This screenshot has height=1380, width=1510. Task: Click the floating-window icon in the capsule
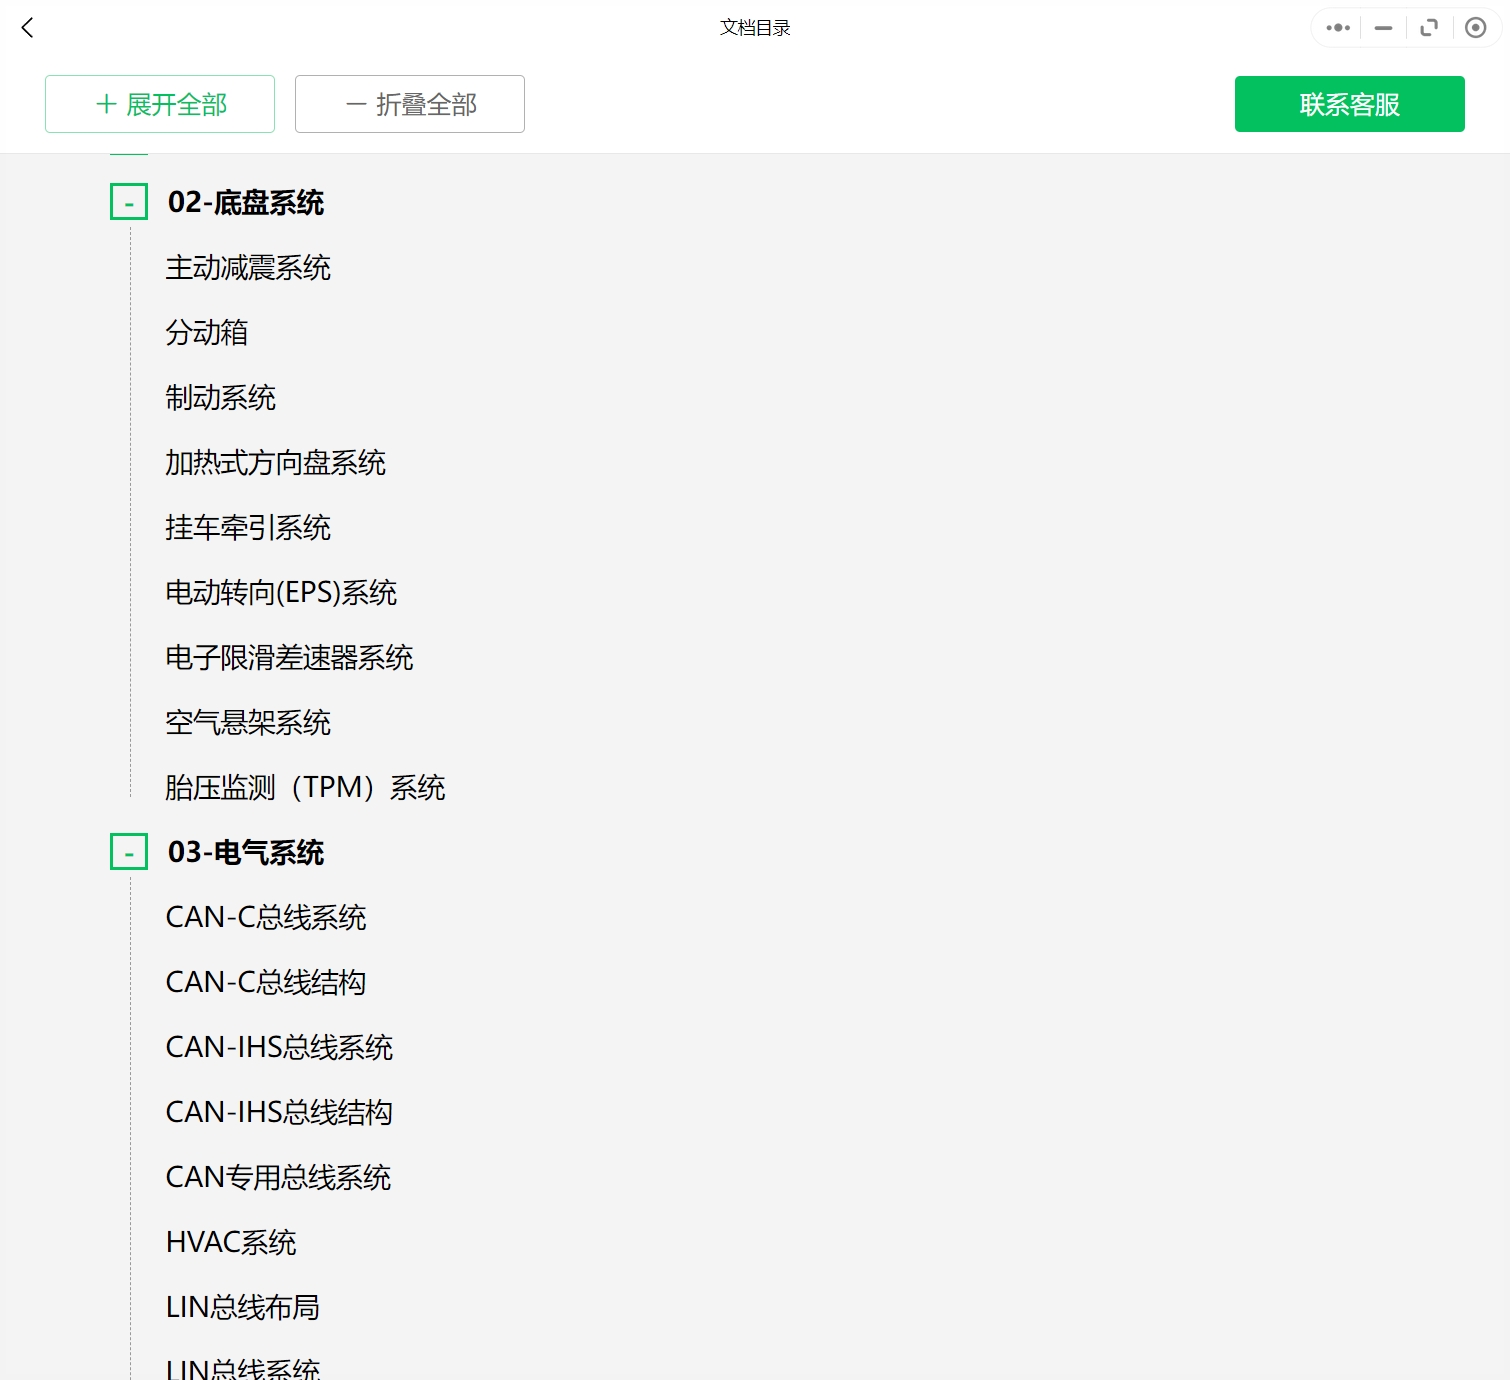point(1428,28)
